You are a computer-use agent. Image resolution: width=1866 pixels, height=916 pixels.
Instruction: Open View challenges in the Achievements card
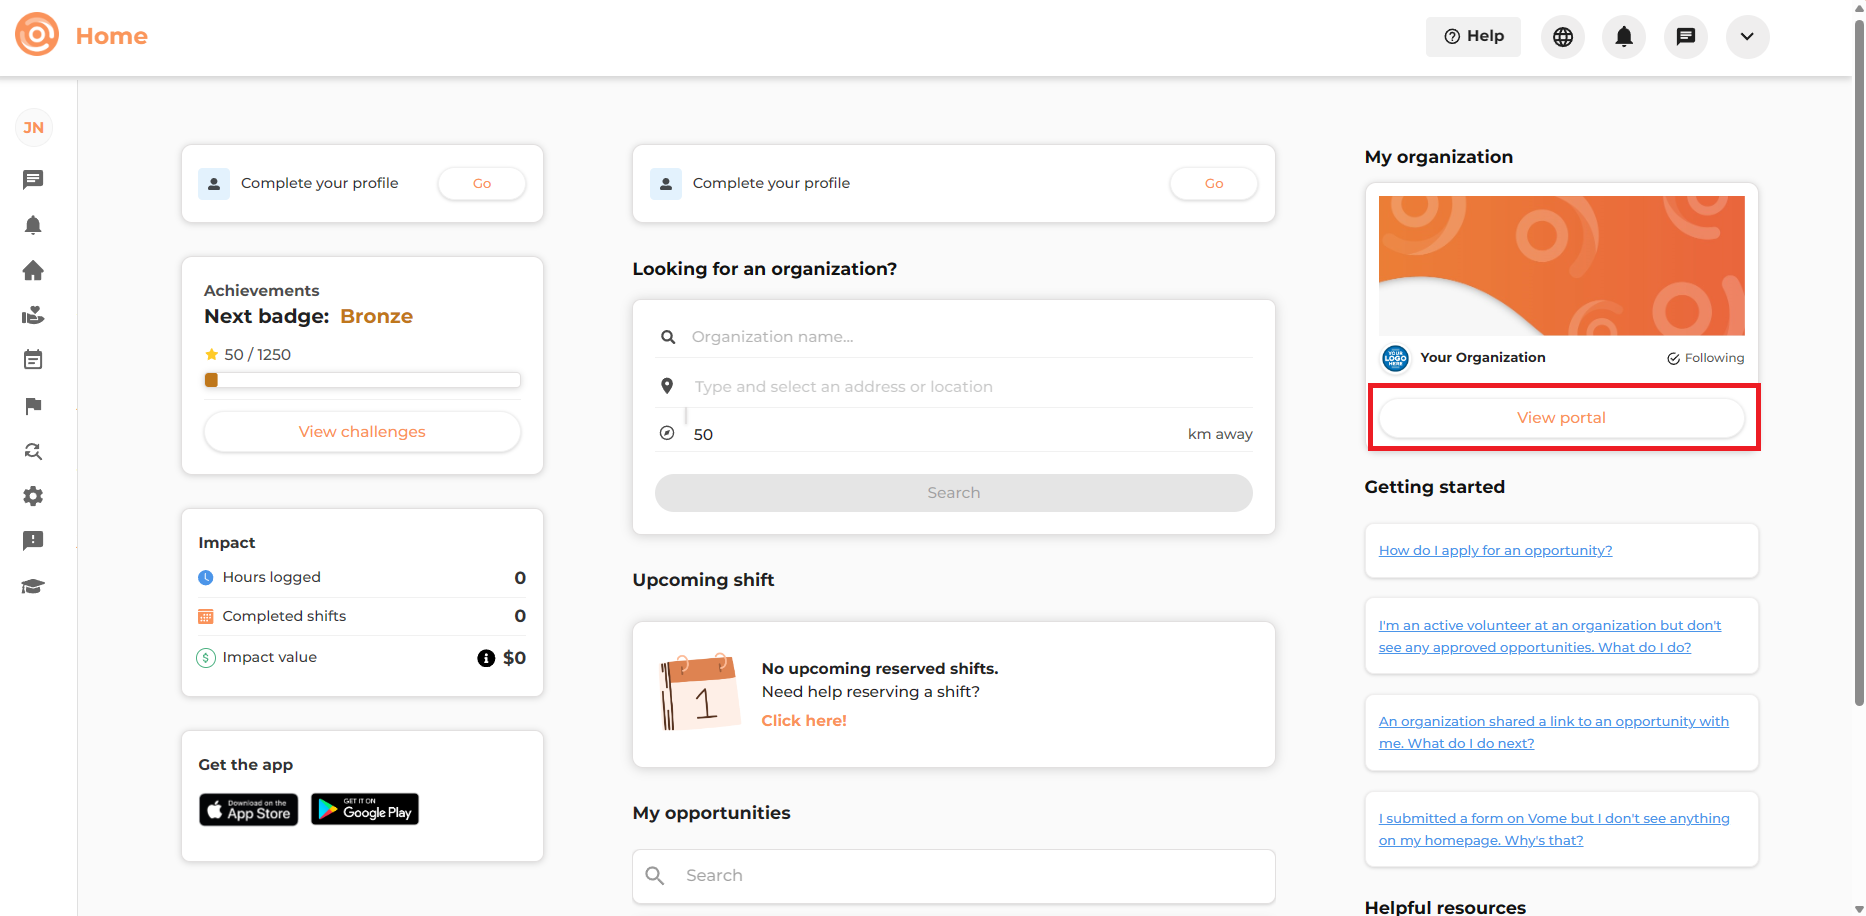[362, 432]
